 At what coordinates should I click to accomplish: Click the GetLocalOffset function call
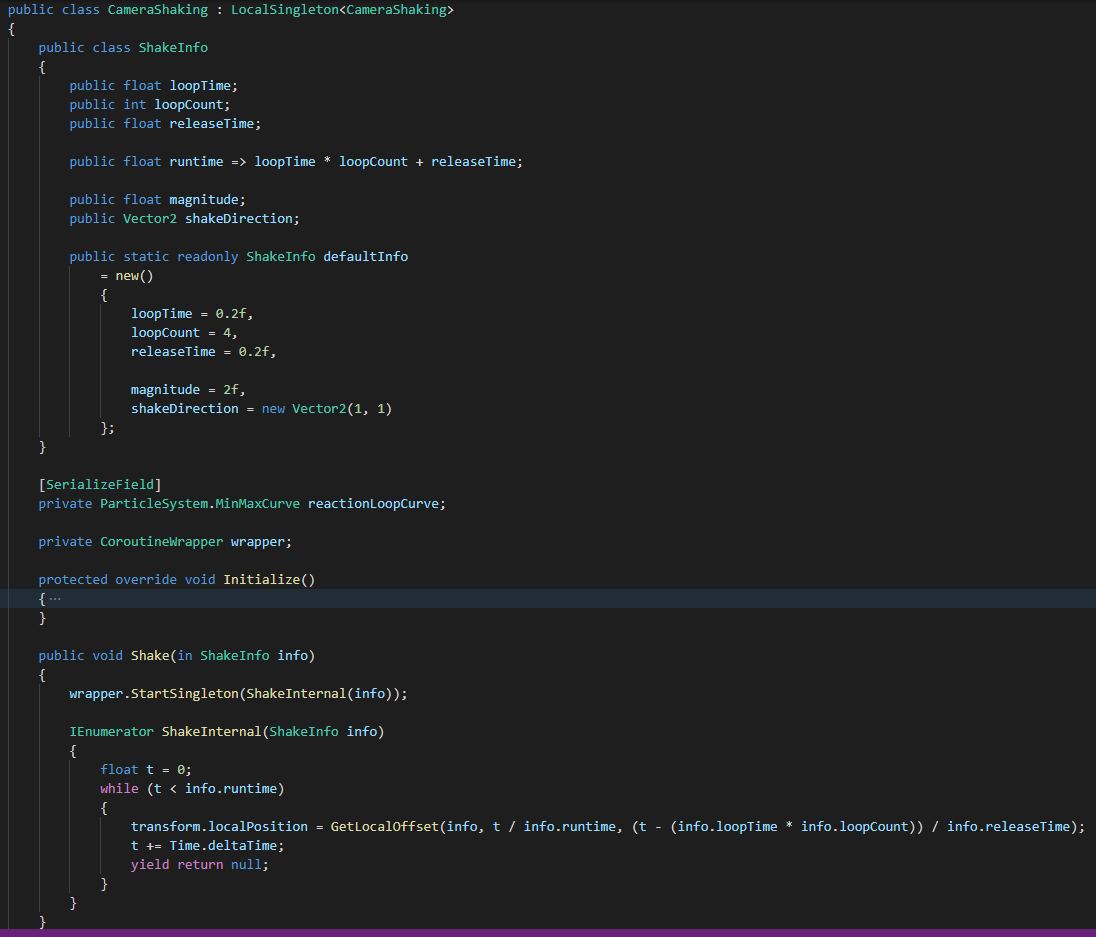click(384, 827)
